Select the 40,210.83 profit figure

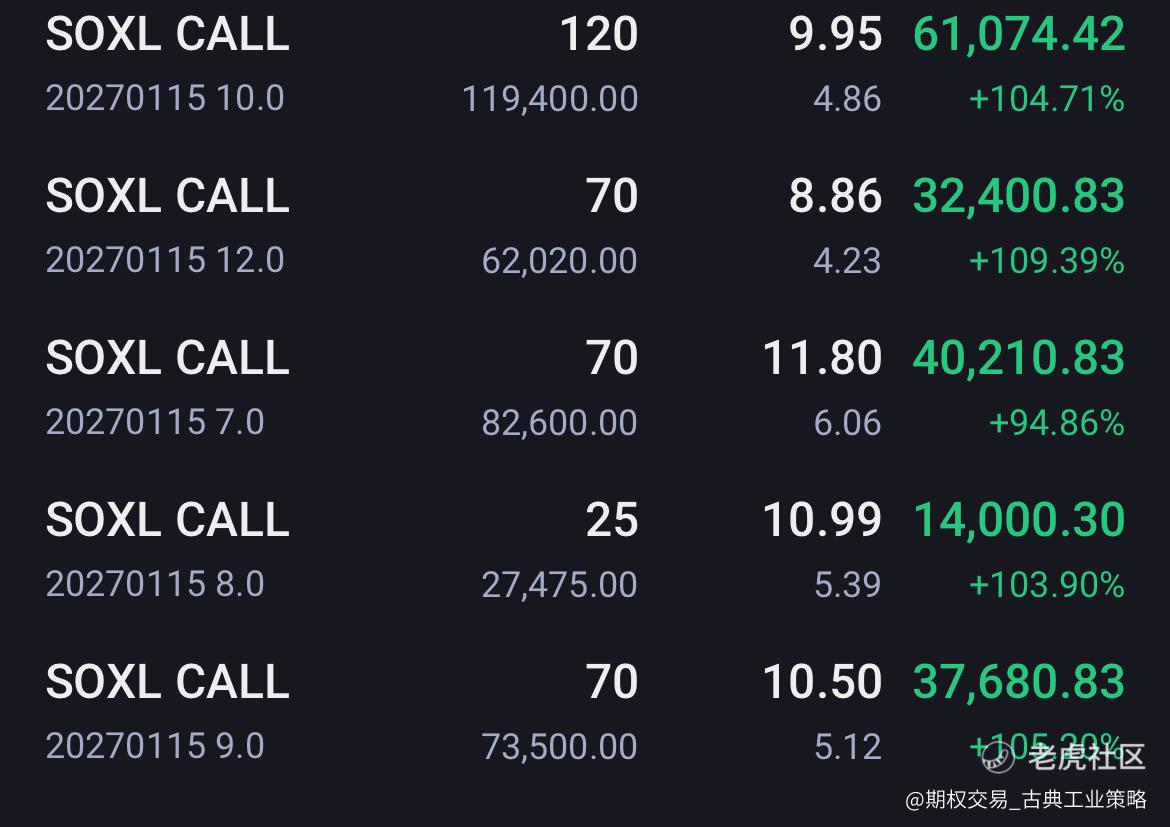click(1019, 358)
